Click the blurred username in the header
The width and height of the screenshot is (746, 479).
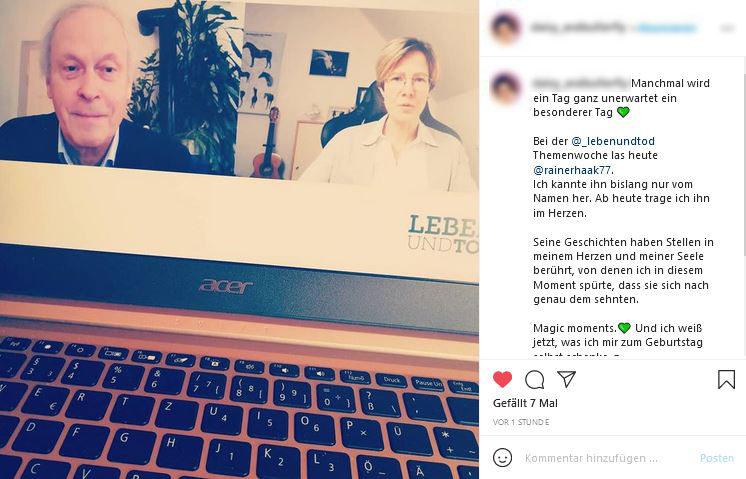[x=578, y=28]
